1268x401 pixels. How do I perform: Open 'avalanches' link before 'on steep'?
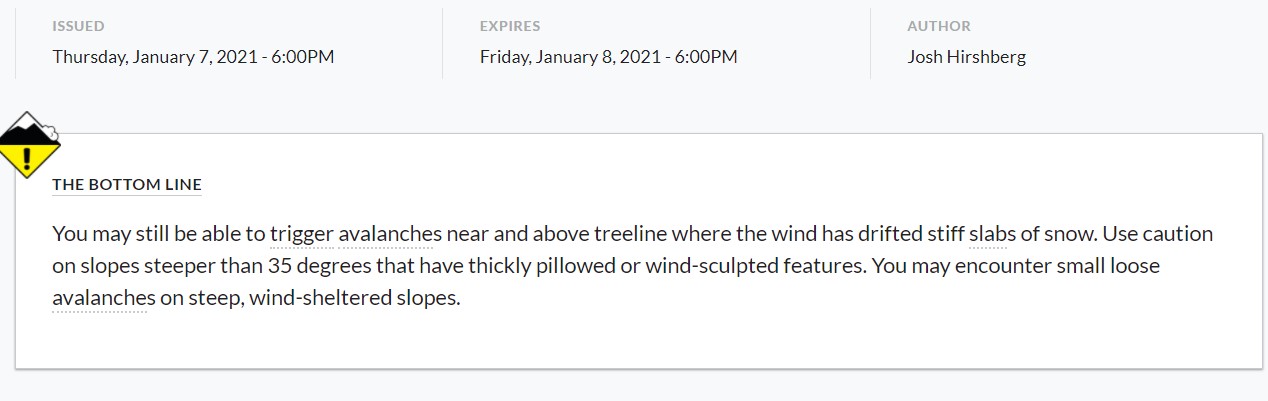tap(103, 298)
